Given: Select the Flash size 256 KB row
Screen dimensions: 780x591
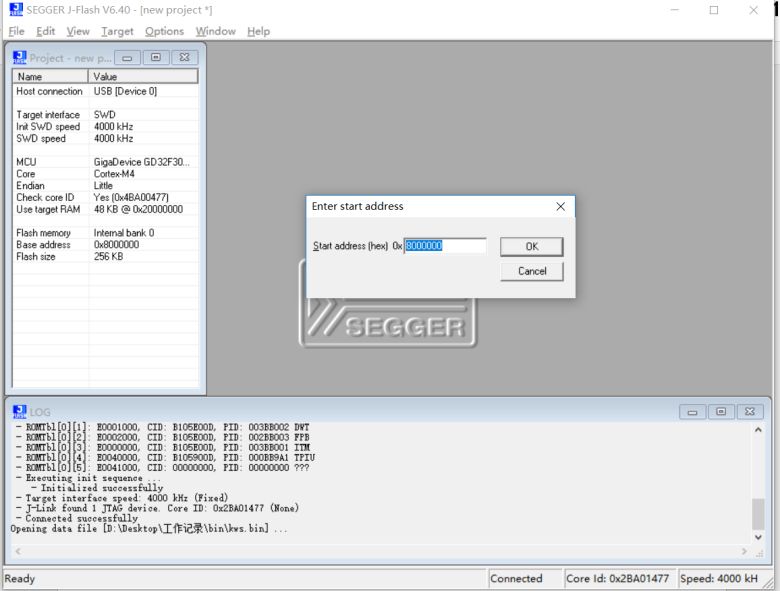Looking at the screenshot, I should pos(105,257).
